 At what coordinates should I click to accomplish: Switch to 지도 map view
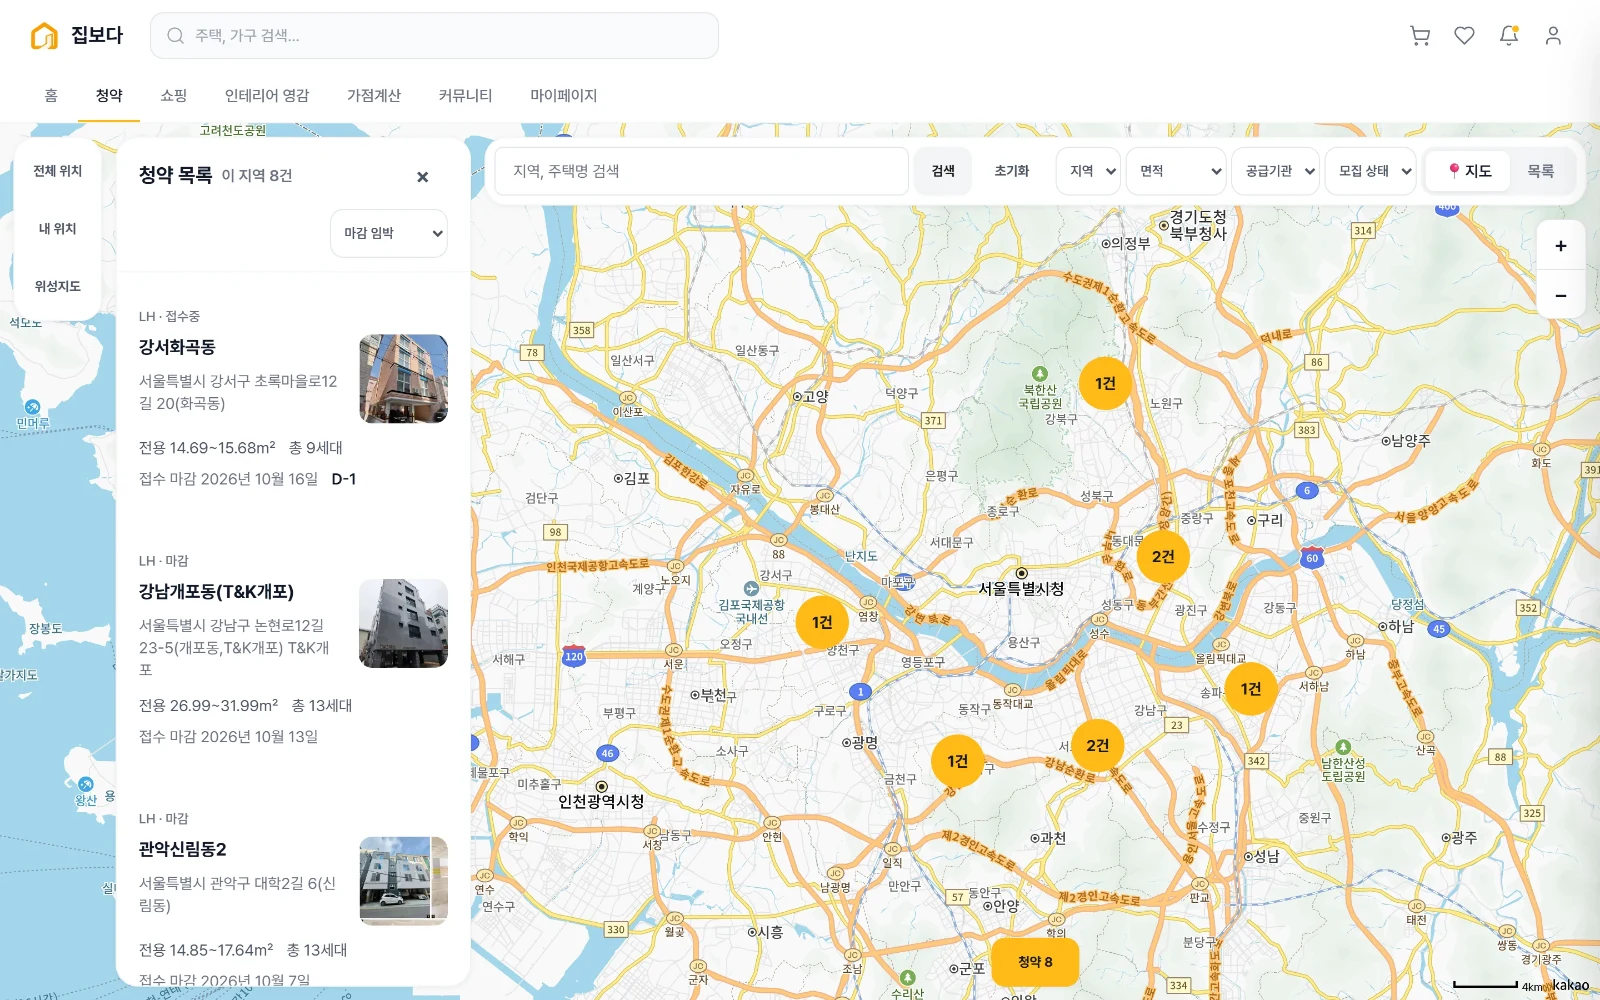1470,171
